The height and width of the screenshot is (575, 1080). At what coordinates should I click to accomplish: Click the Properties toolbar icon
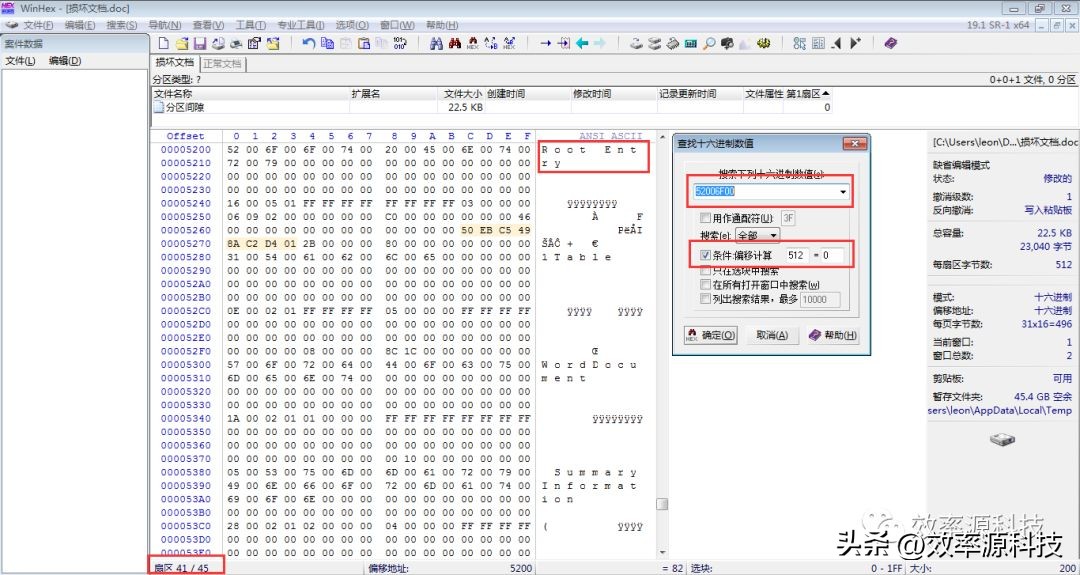click(x=254, y=43)
